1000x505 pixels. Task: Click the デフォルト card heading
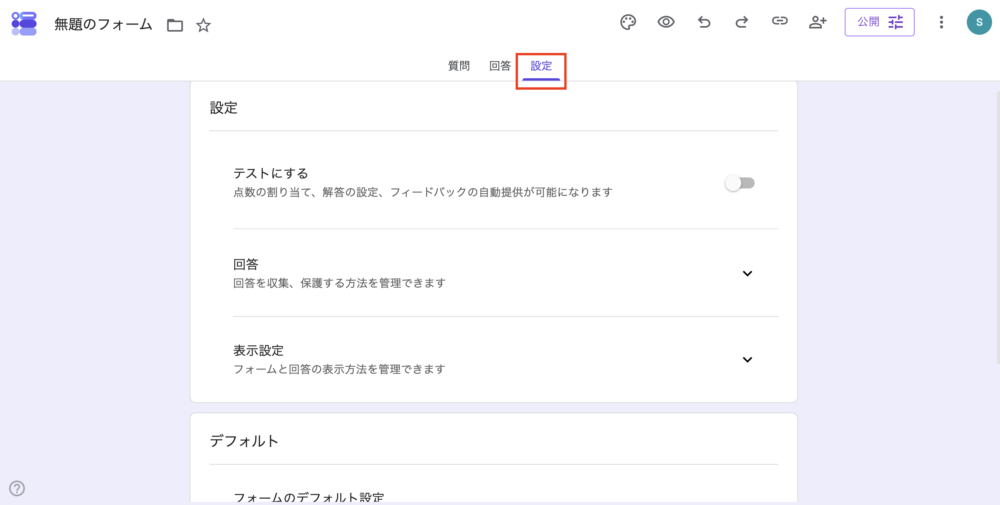pyautogui.click(x=244, y=441)
